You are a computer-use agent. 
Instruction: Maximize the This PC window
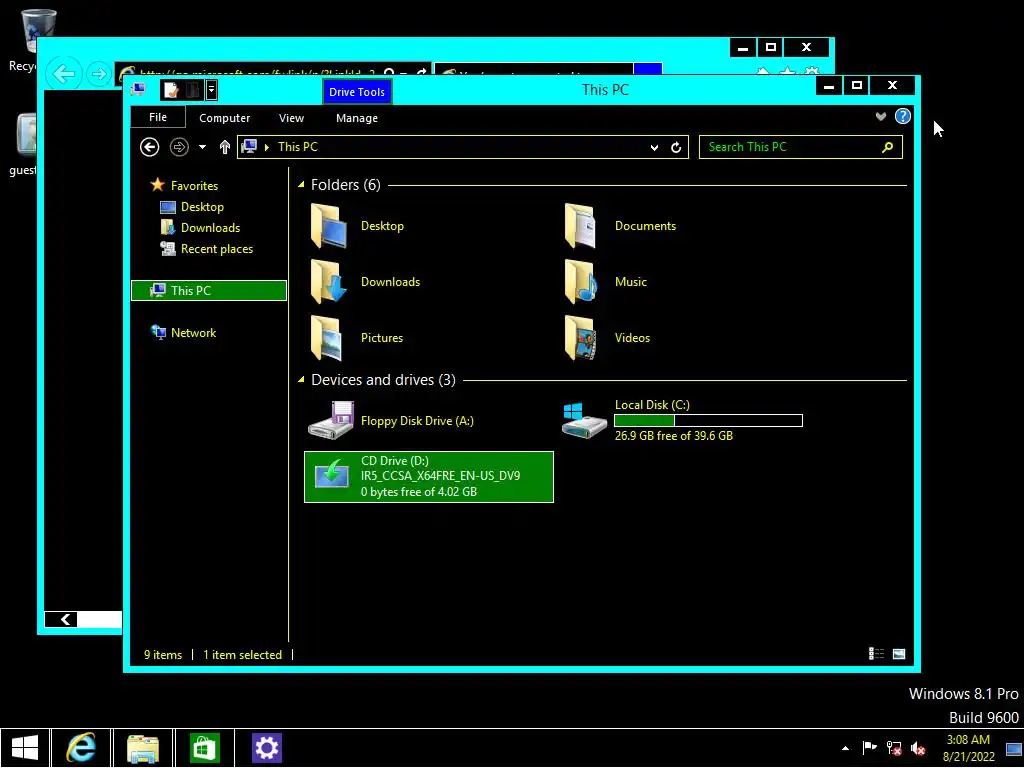tap(857, 86)
